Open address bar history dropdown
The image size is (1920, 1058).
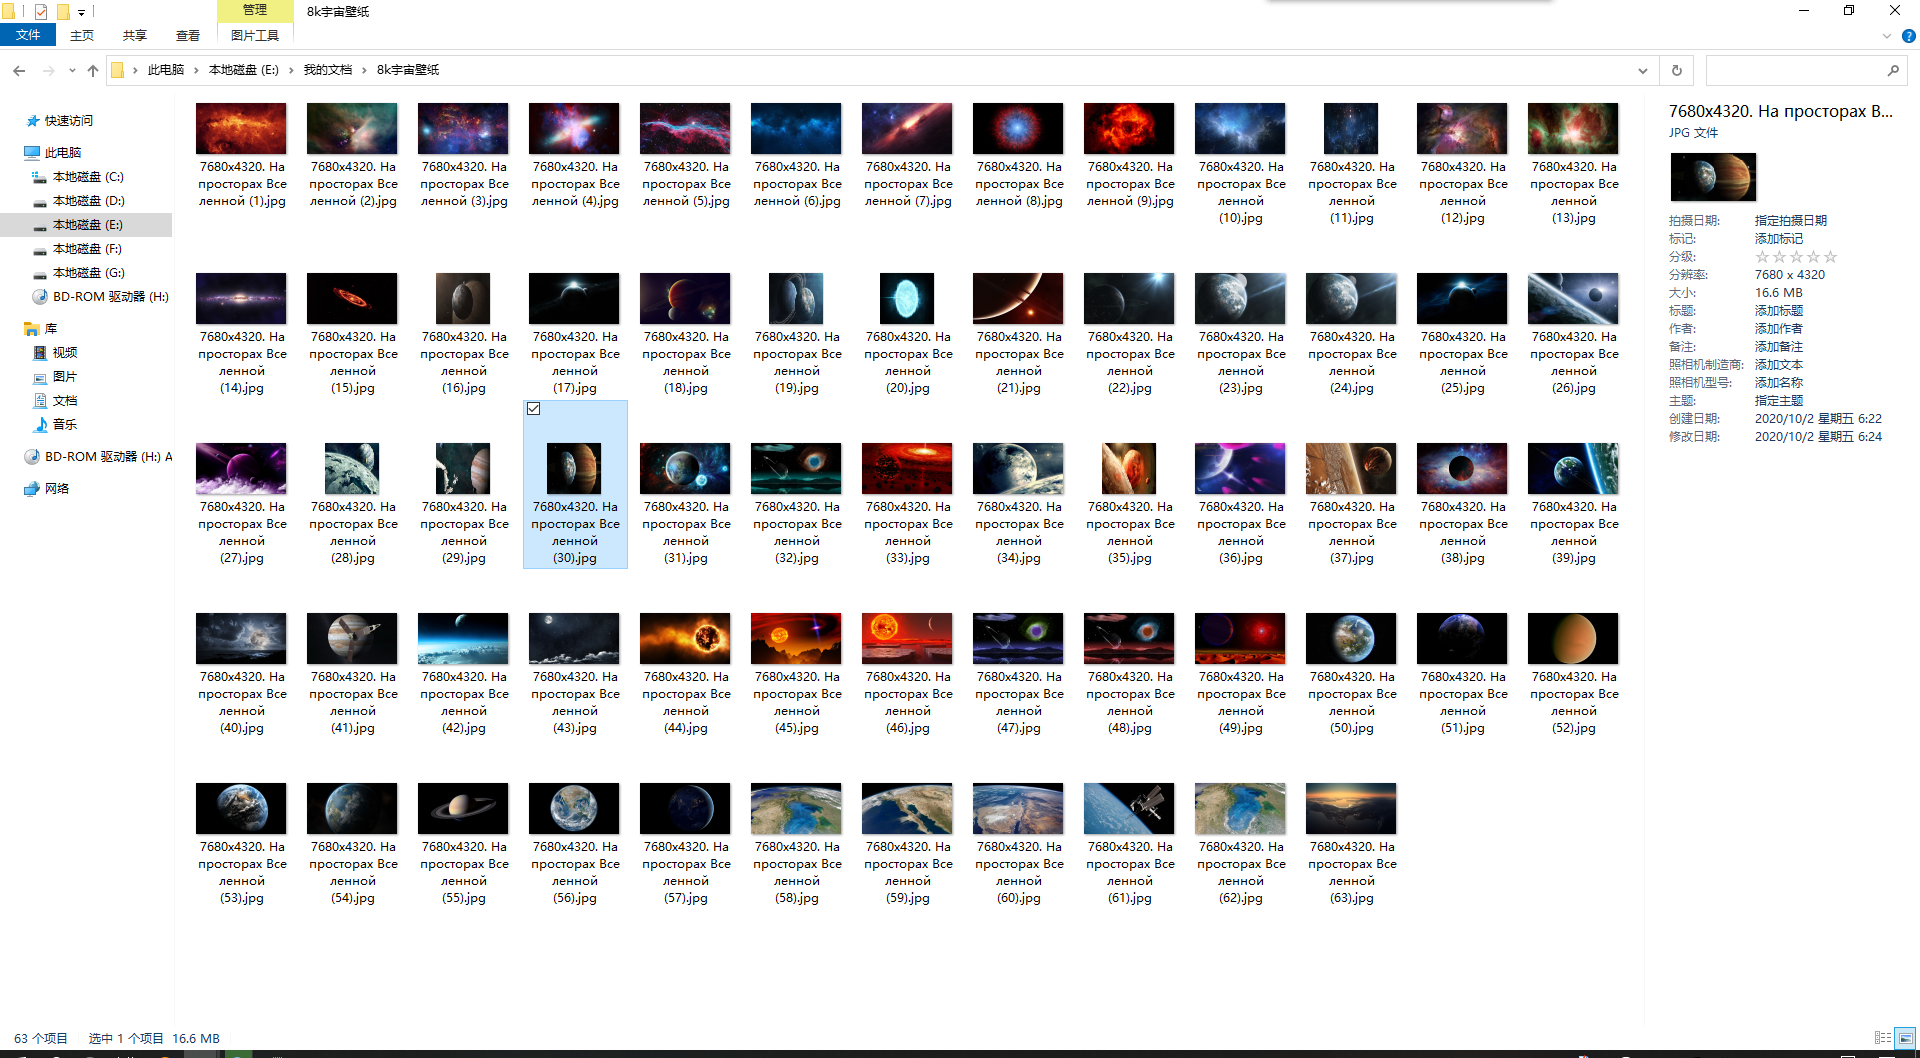(x=1642, y=71)
